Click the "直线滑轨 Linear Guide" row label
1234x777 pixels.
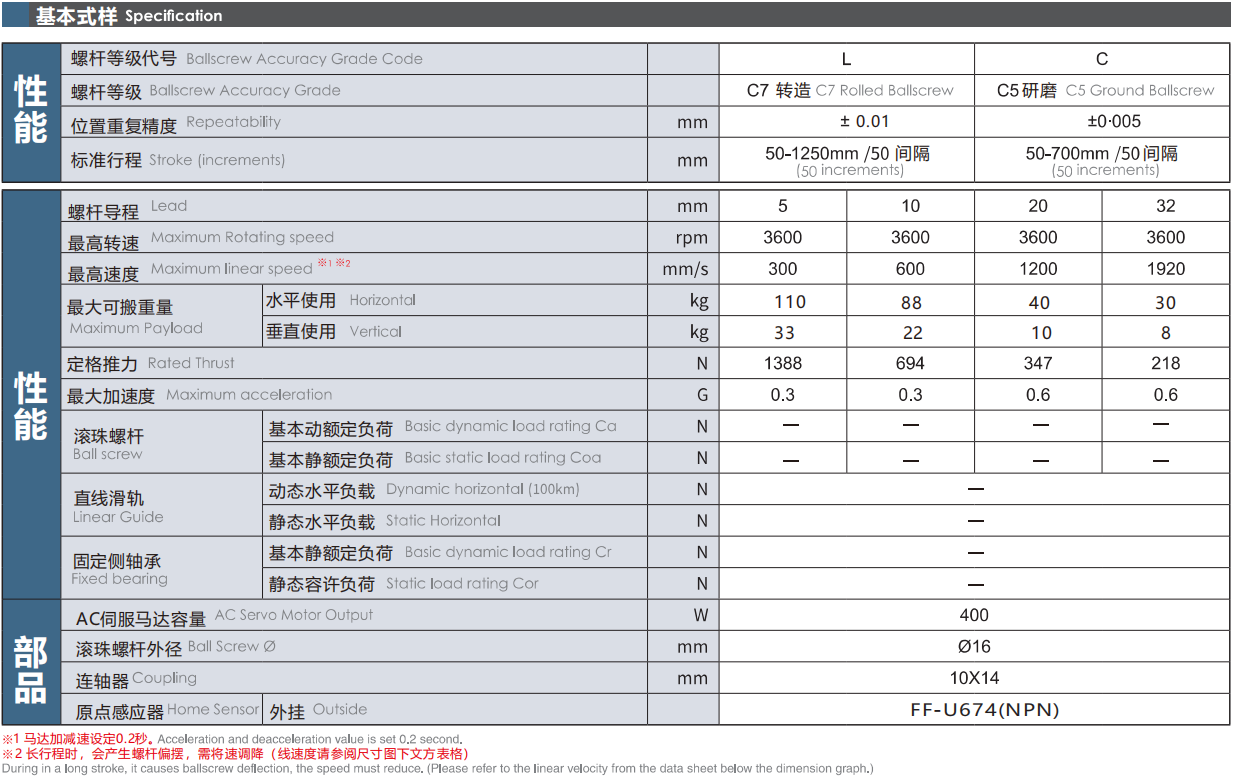tap(118, 506)
